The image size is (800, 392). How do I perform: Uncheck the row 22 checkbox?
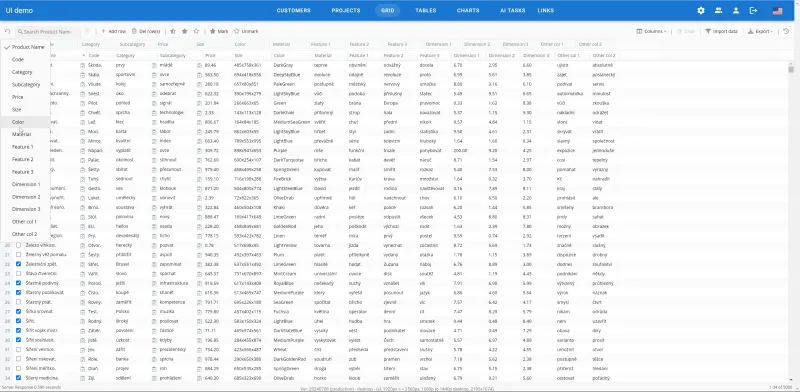[x=18, y=264]
